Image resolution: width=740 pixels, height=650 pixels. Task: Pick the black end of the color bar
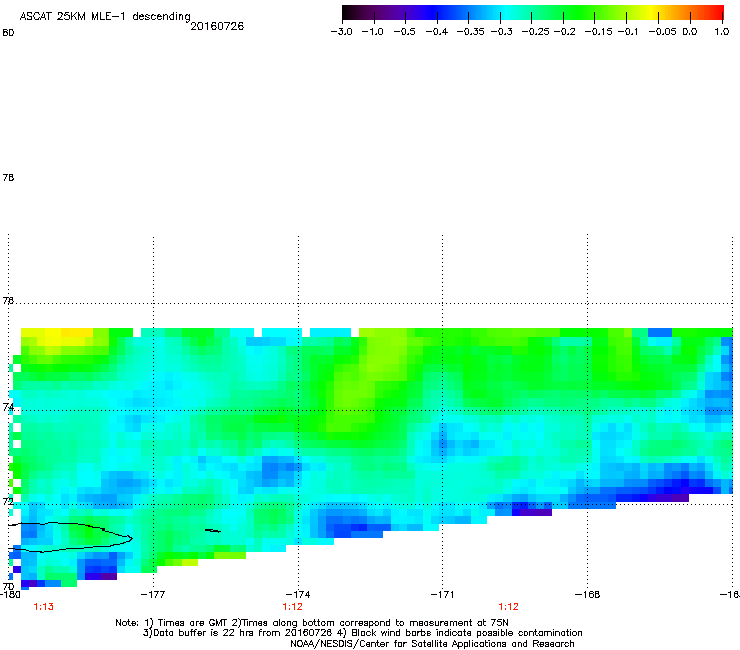[x=347, y=12]
